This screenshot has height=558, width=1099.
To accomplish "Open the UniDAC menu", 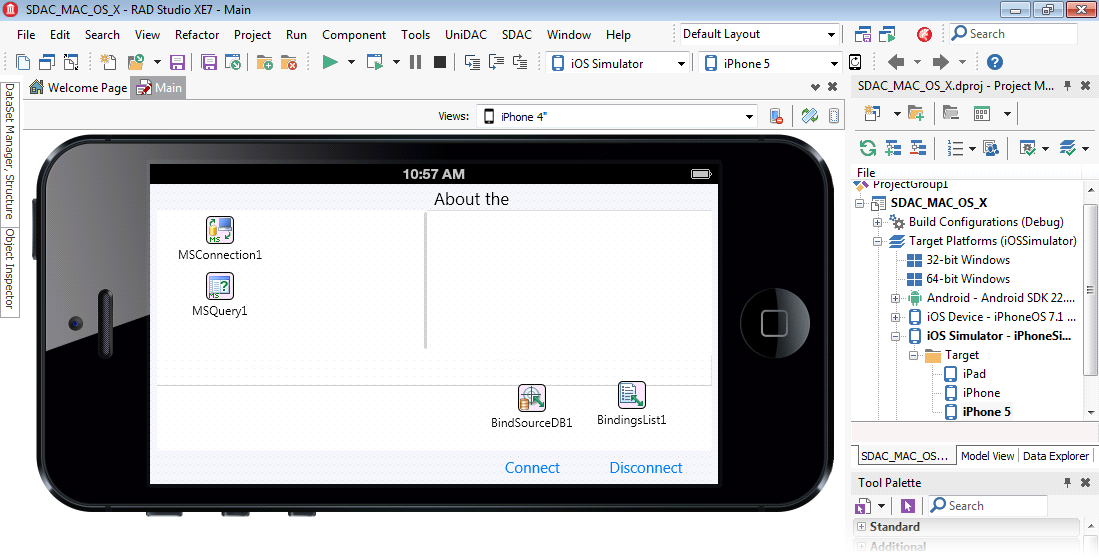I will pyautogui.click(x=465, y=34).
